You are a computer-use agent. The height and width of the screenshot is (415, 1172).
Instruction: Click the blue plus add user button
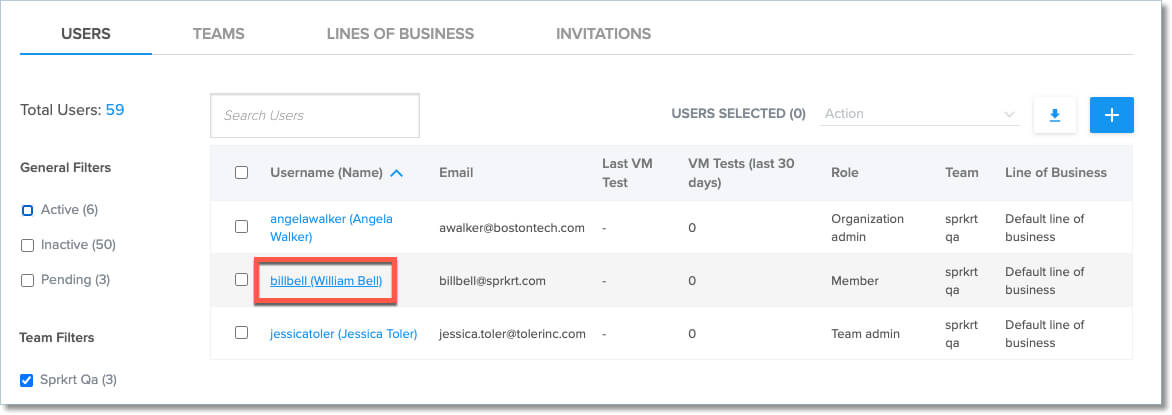pyautogui.click(x=1111, y=115)
